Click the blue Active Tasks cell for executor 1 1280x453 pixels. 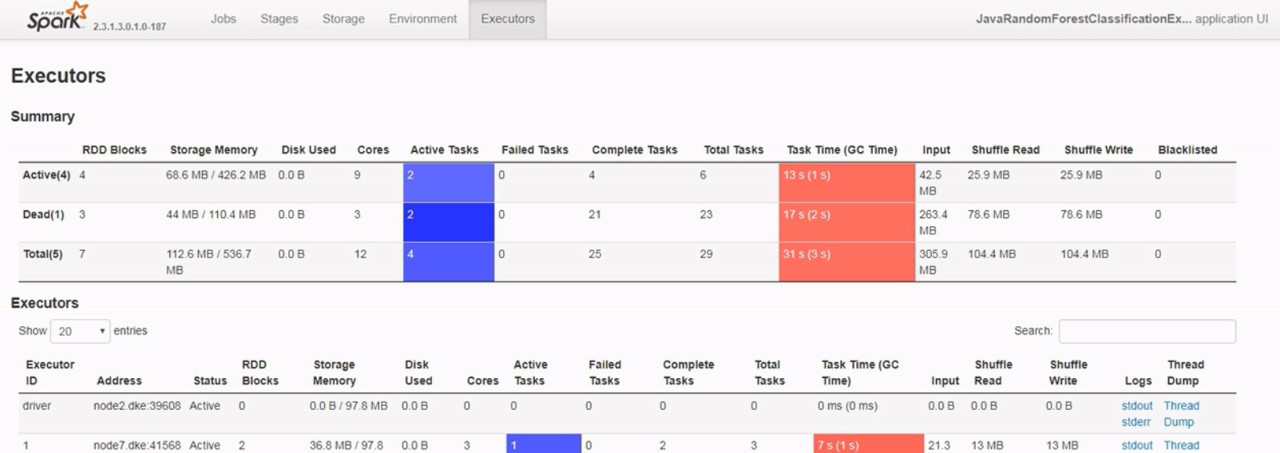click(544, 444)
